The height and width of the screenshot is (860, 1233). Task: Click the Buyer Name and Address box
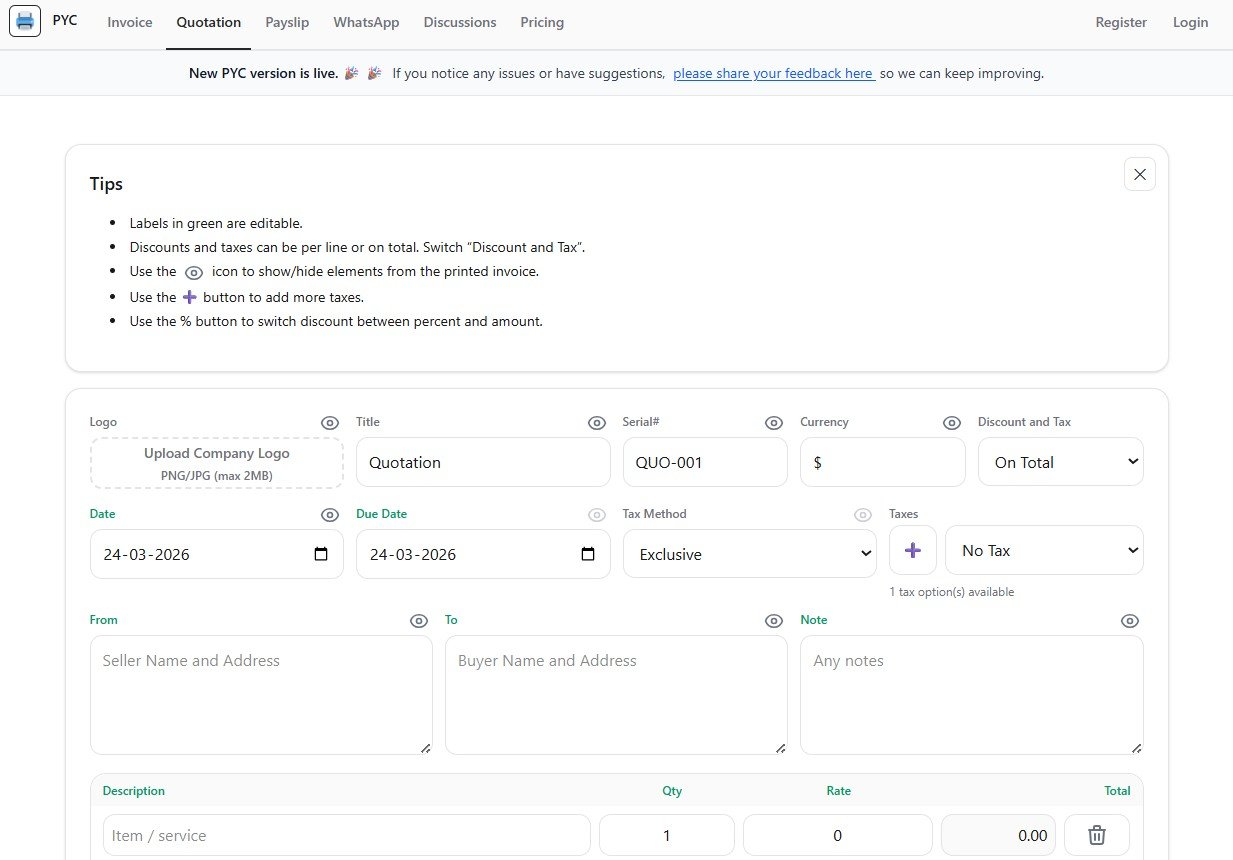click(x=616, y=695)
